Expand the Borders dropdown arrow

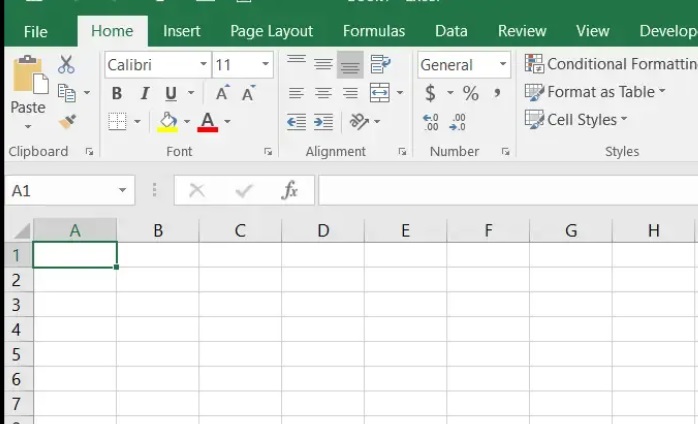pos(137,122)
